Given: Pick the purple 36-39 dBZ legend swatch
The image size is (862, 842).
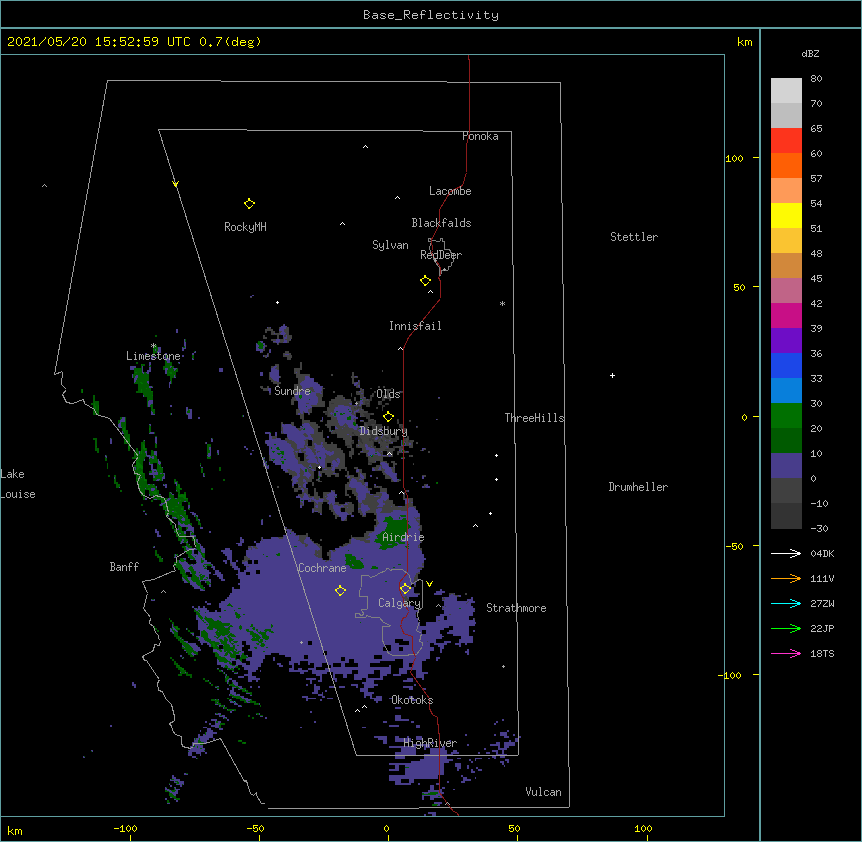Looking at the screenshot, I should click(786, 340).
